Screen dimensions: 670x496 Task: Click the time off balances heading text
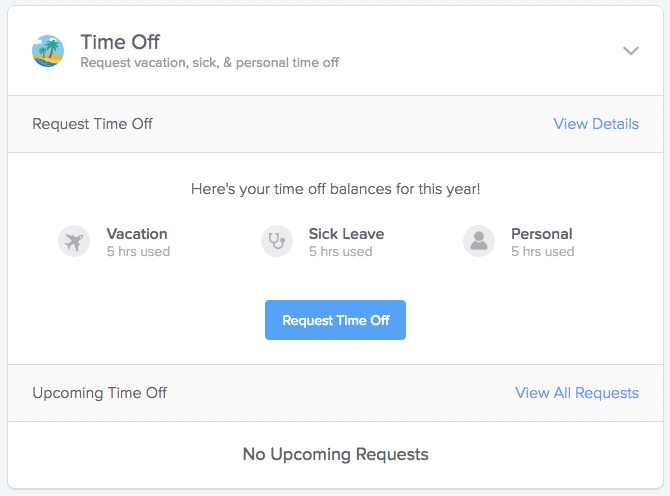(x=335, y=189)
